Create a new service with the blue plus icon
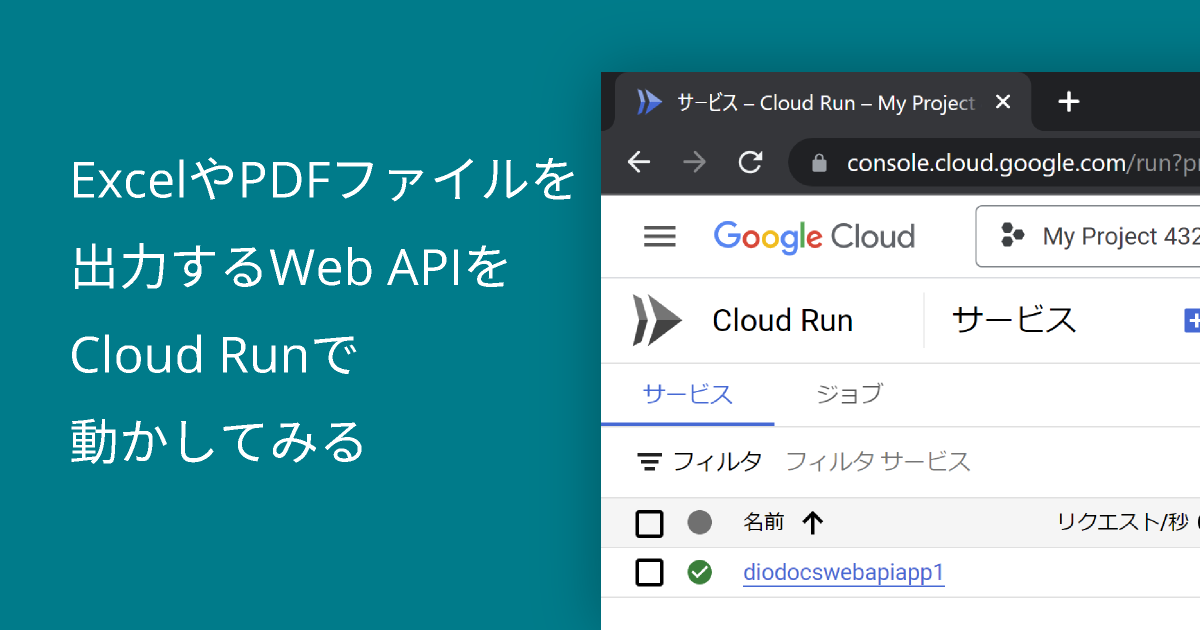 click(1193, 319)
